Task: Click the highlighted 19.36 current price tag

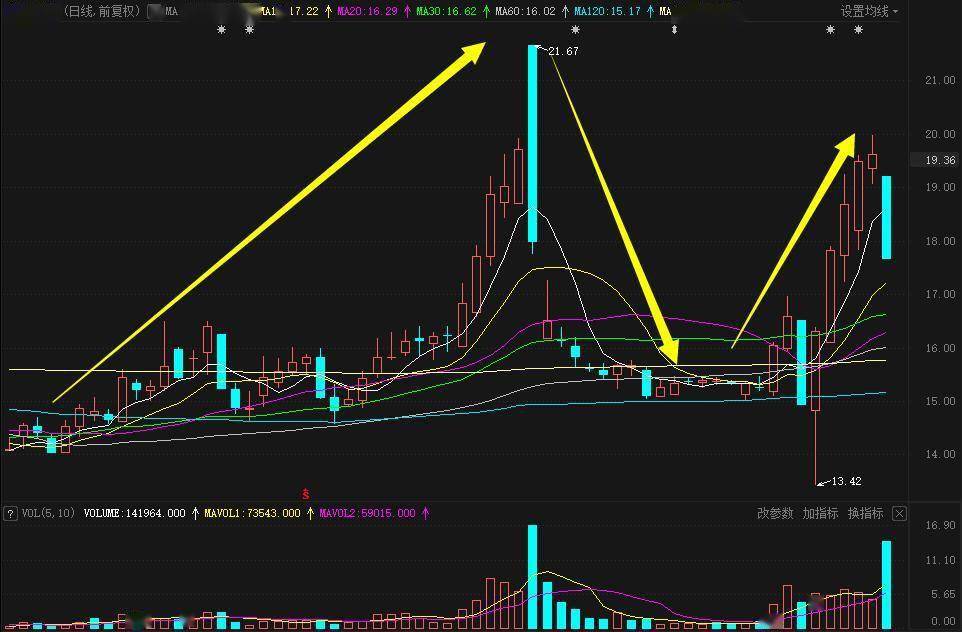Action: (939, 160)
